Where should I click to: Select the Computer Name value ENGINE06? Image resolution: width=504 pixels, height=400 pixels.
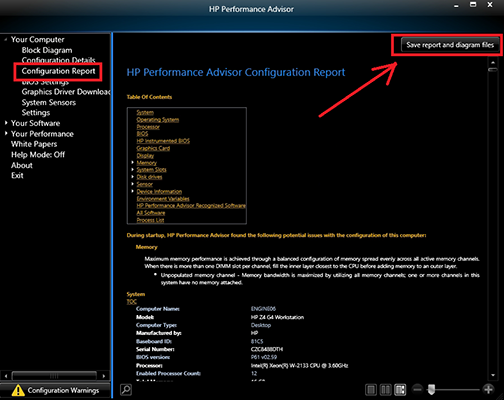tap(263, 309)
